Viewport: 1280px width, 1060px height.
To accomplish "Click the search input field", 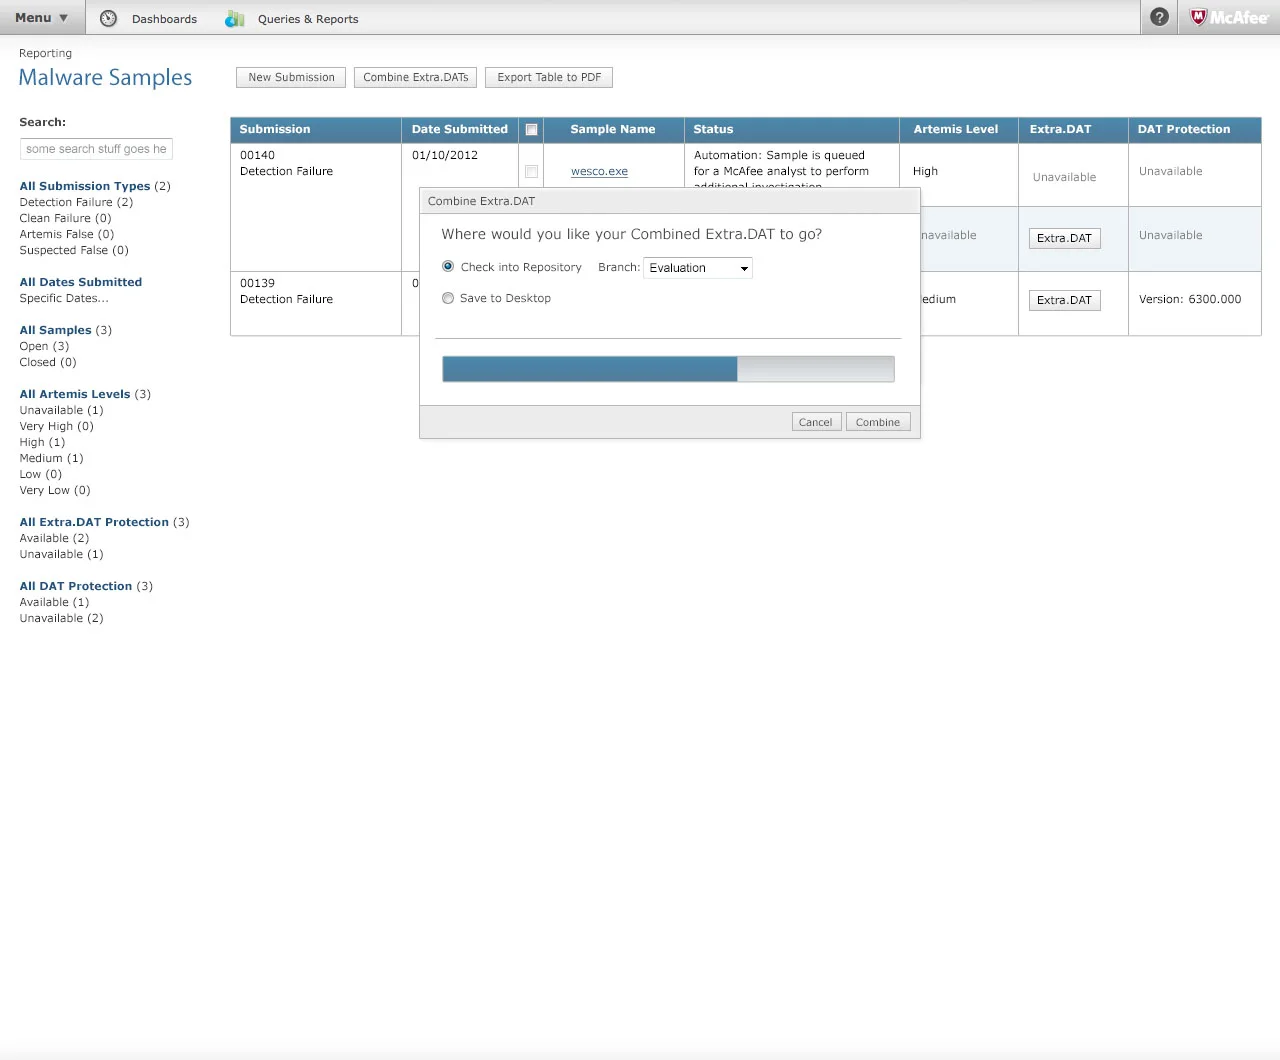I will click(x=96, y=149).
